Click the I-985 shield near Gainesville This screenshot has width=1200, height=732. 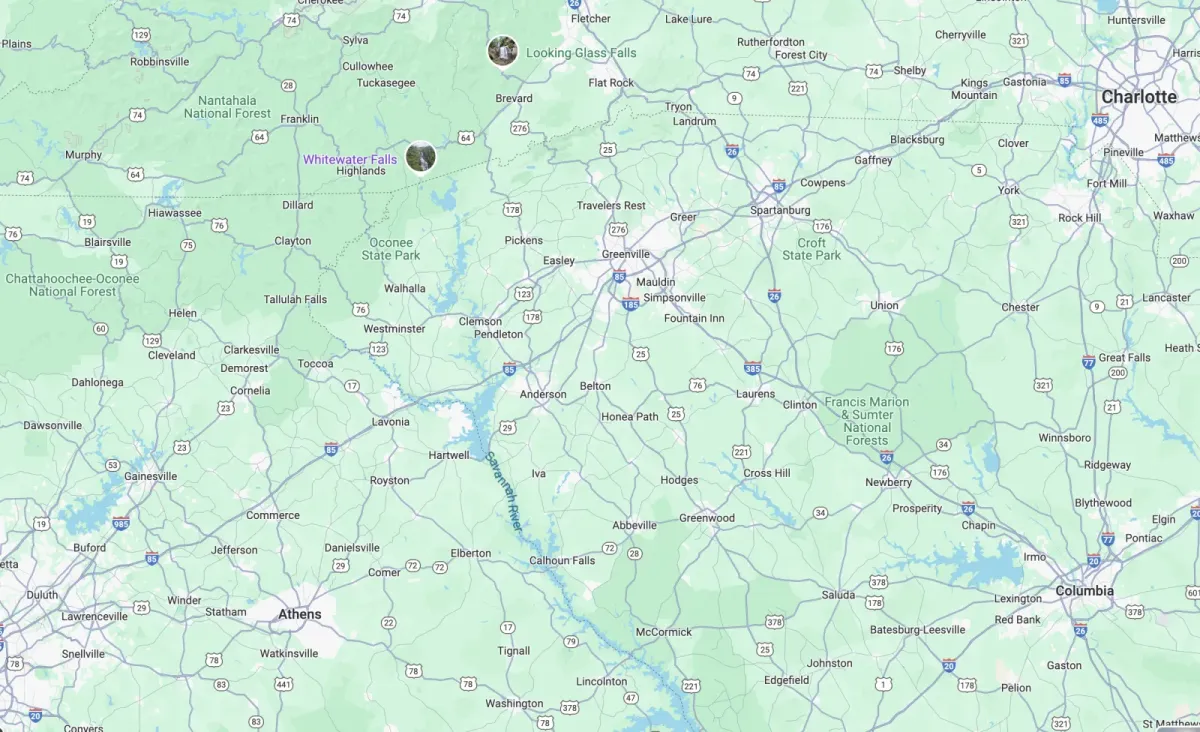[121, 523]
